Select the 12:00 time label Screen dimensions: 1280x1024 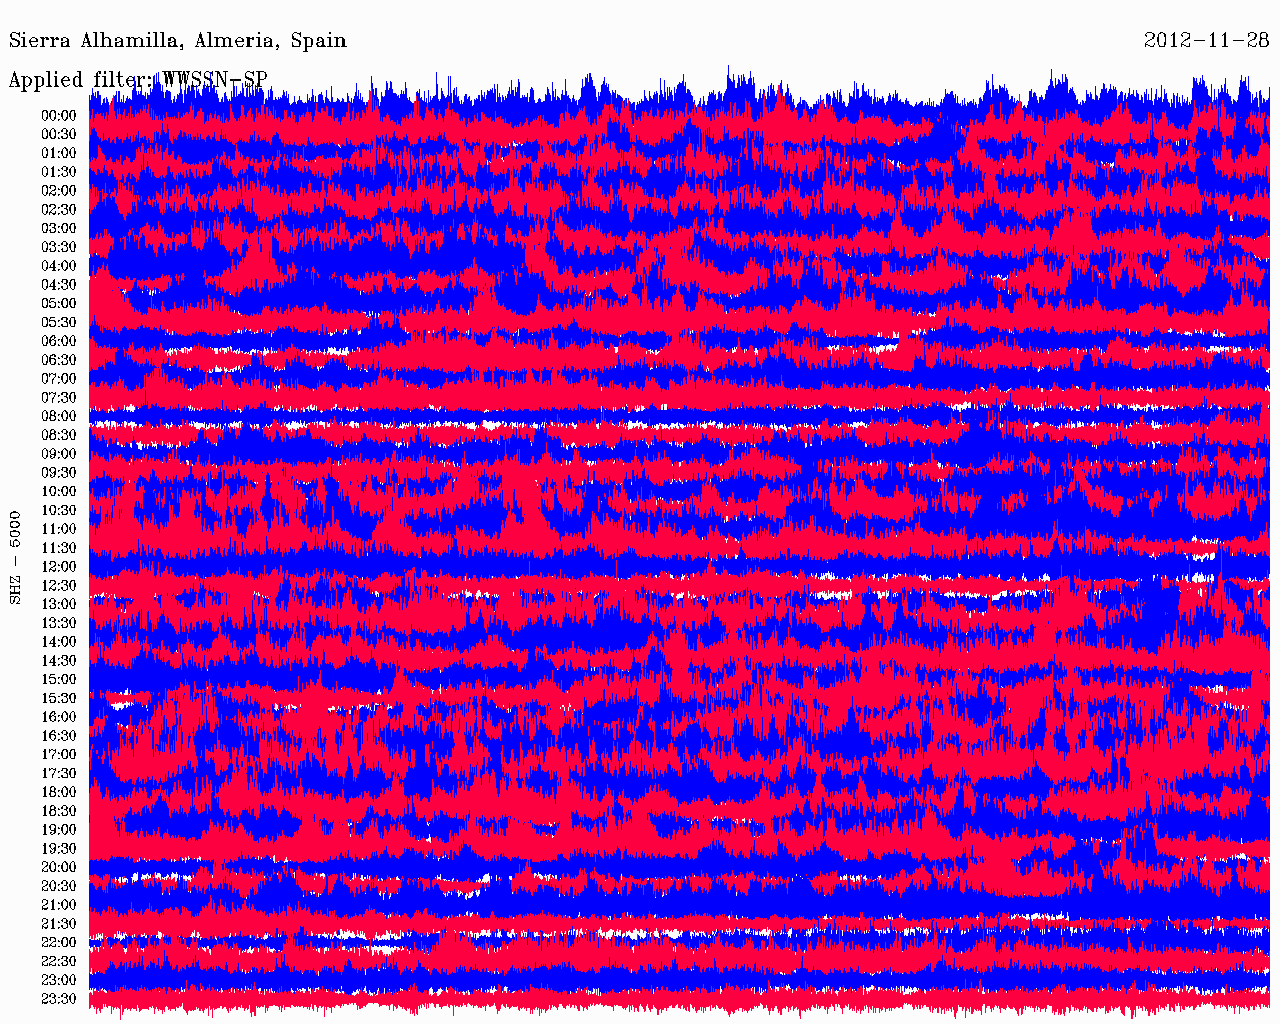59,567
